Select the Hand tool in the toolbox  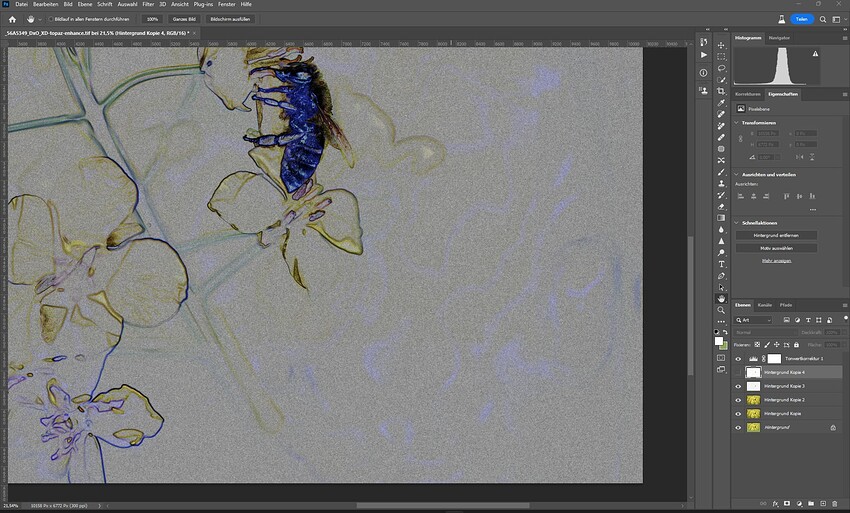tap(721, 299)
